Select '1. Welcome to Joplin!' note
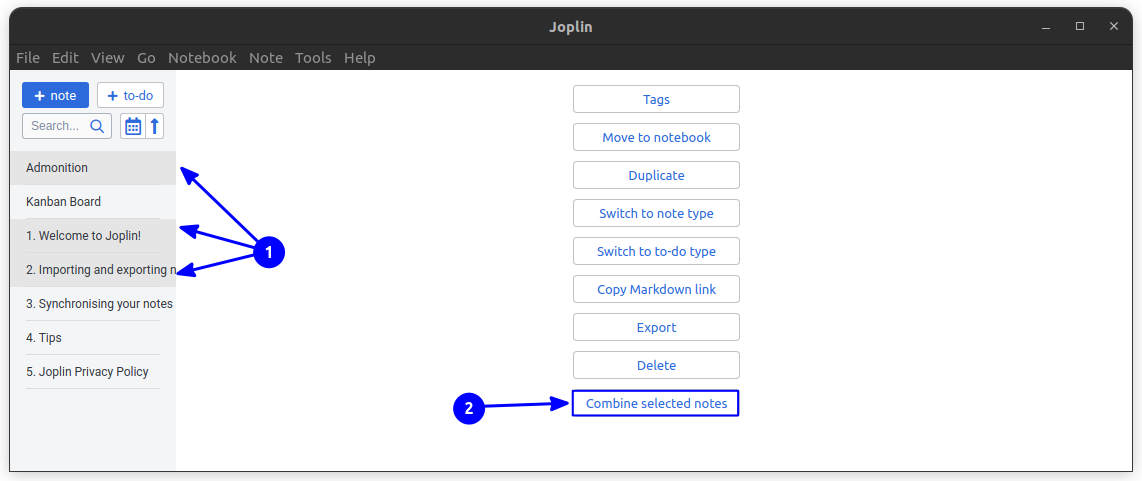Viewport: 1142px width, 481px height. pos(93,235)
